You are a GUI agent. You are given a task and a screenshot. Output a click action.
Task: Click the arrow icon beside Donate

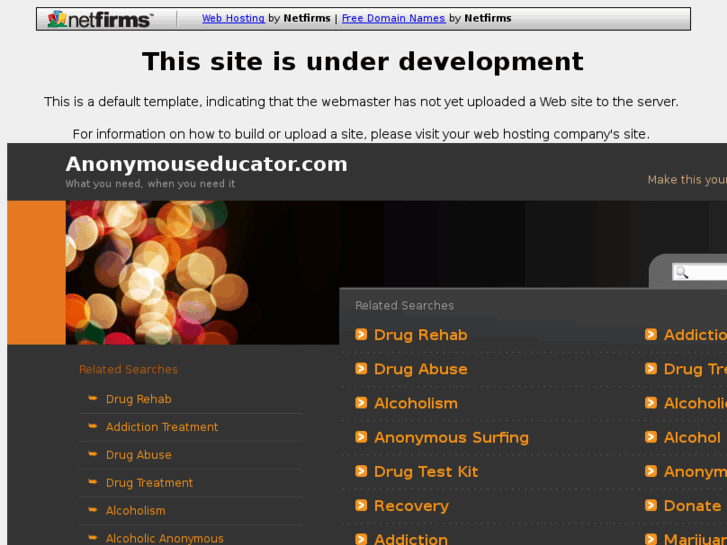(x=651, y=505)
